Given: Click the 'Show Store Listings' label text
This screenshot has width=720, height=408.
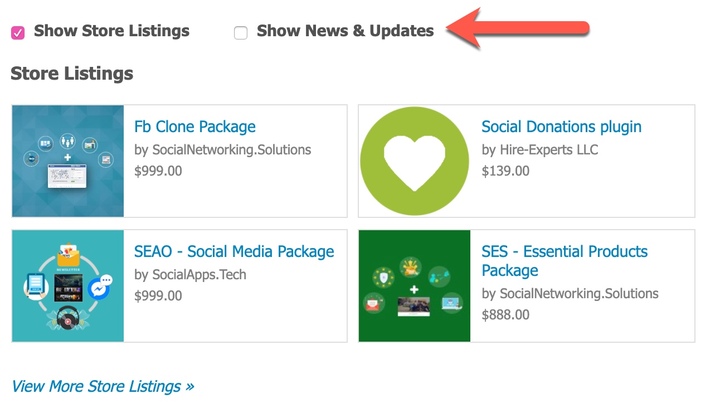Looking at the screenshot, I should [x=112, y=31].
